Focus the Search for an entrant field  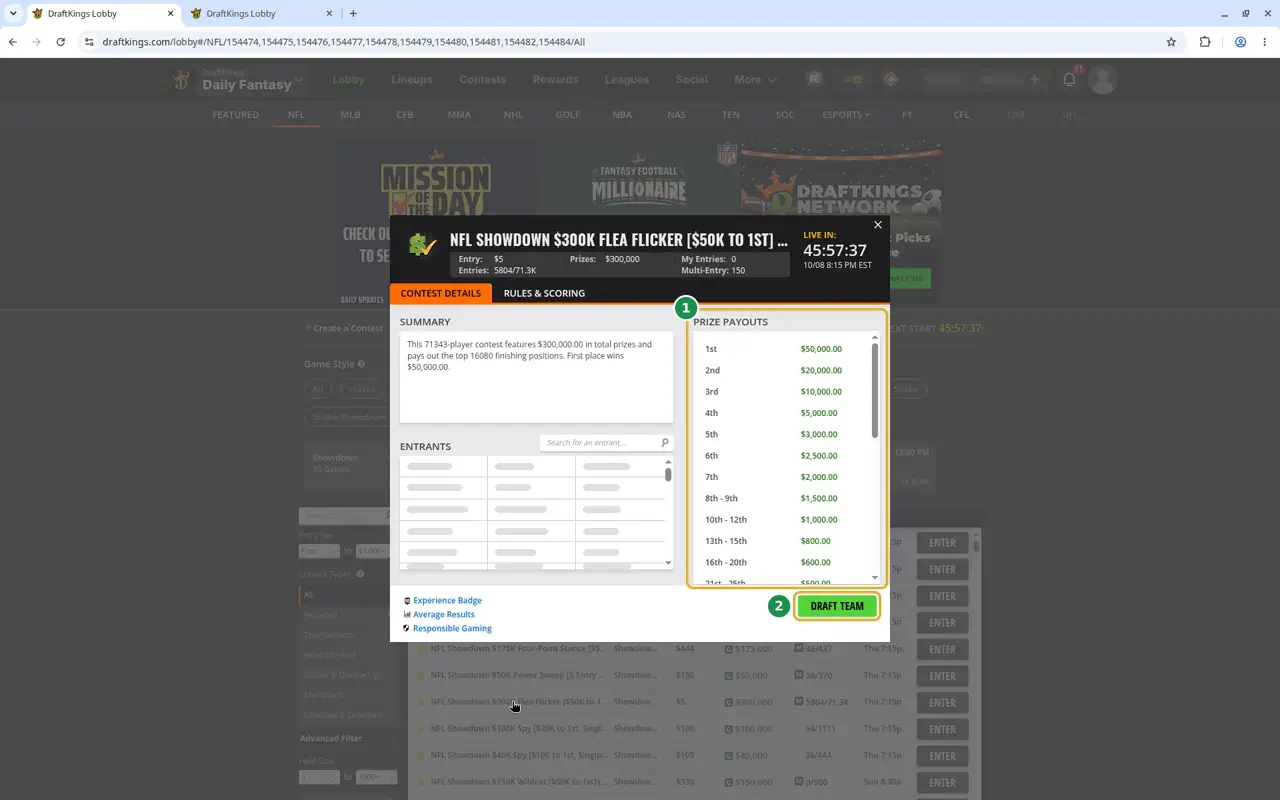pyautogui.click(x=606, y=443)
